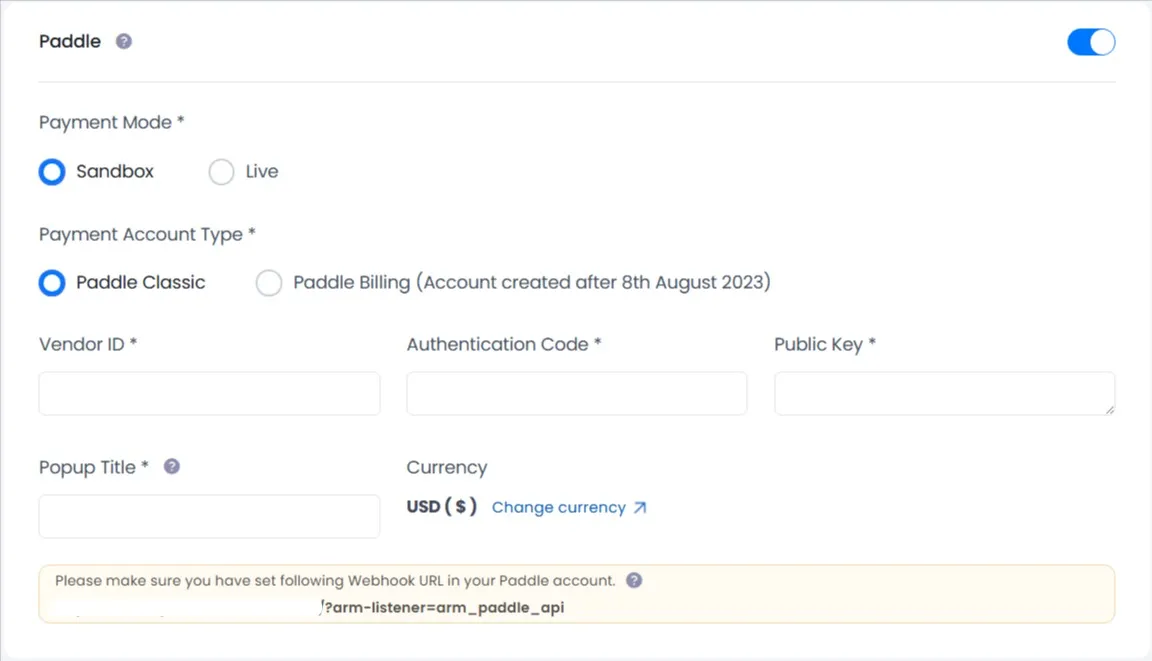
Task: Click the help icon after the Webhook URL notice
Action: [633, 580]
